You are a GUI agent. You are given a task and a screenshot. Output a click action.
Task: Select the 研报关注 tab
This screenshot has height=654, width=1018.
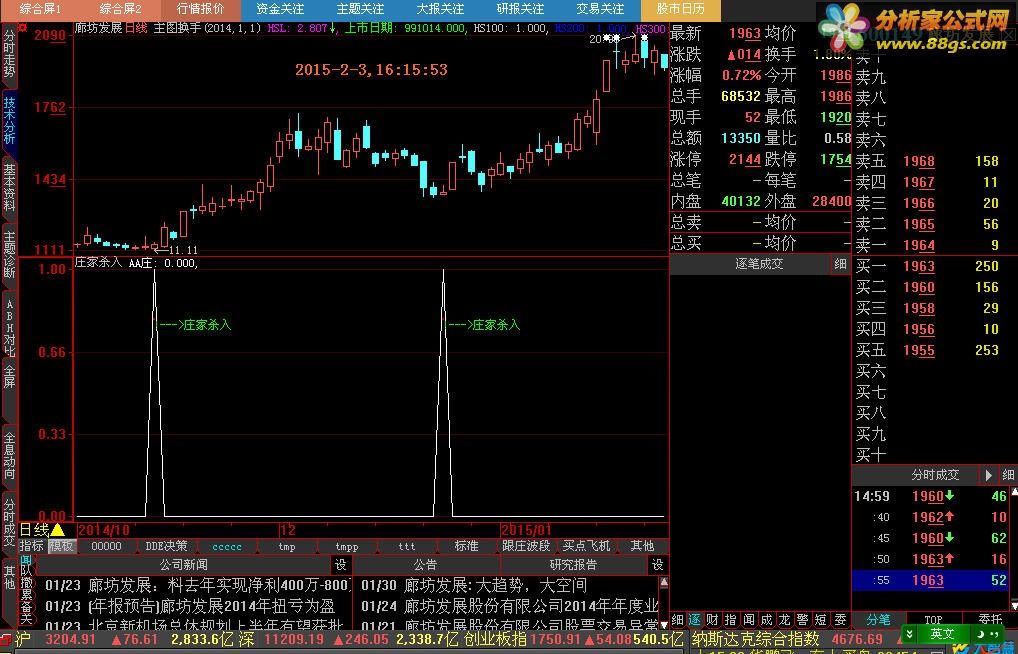[x=521, y=9]
